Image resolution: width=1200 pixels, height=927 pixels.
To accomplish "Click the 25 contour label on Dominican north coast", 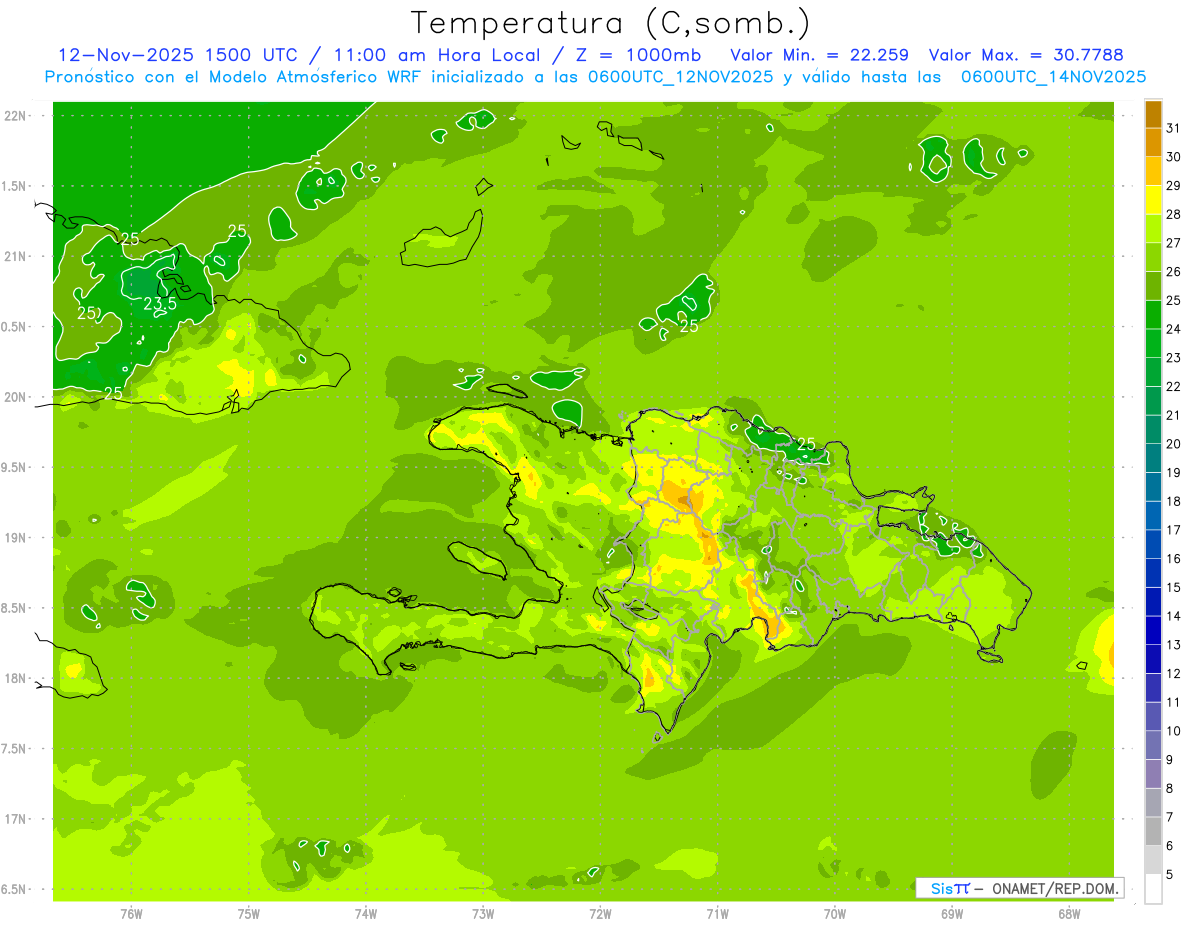I will point(806,444).
